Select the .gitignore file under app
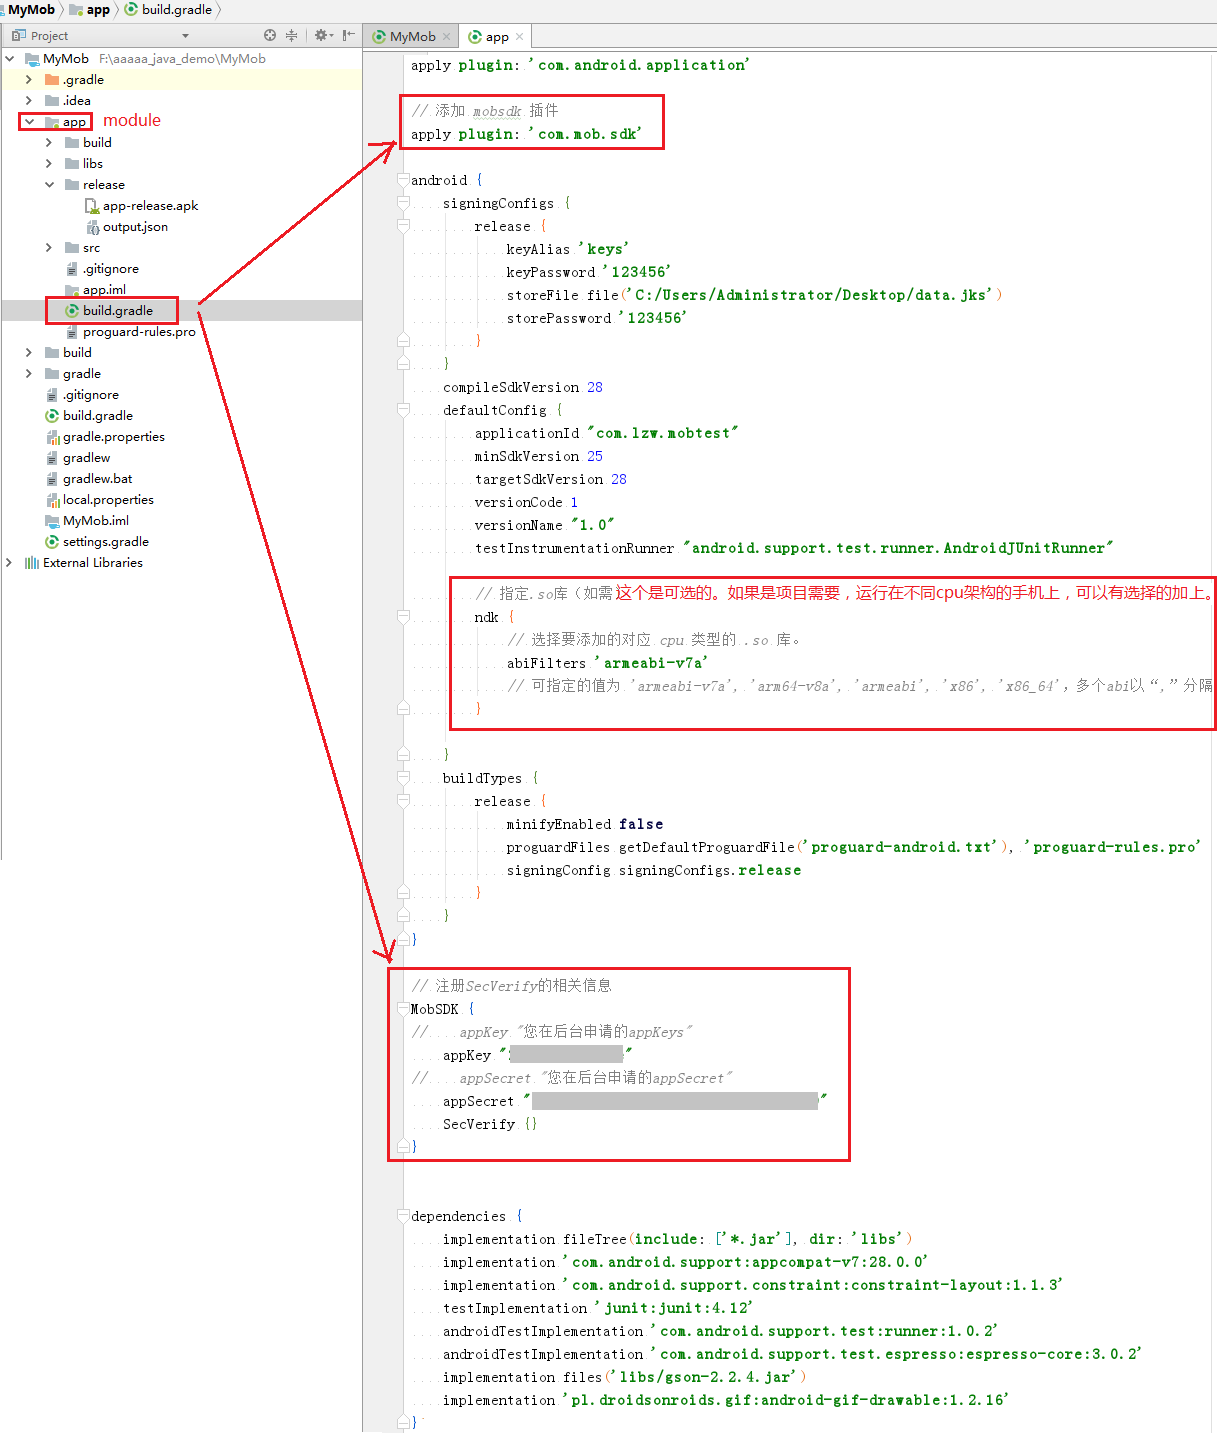The width and height of the screenshot is (1217, 1433). tap(111, 269)
